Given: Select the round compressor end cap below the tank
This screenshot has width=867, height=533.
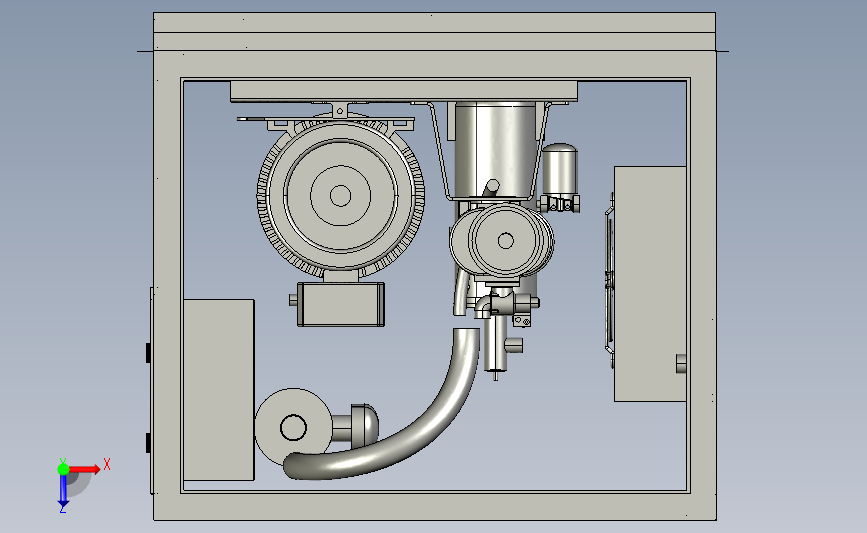Looking at the screenshot, I should tap(505, 241).
